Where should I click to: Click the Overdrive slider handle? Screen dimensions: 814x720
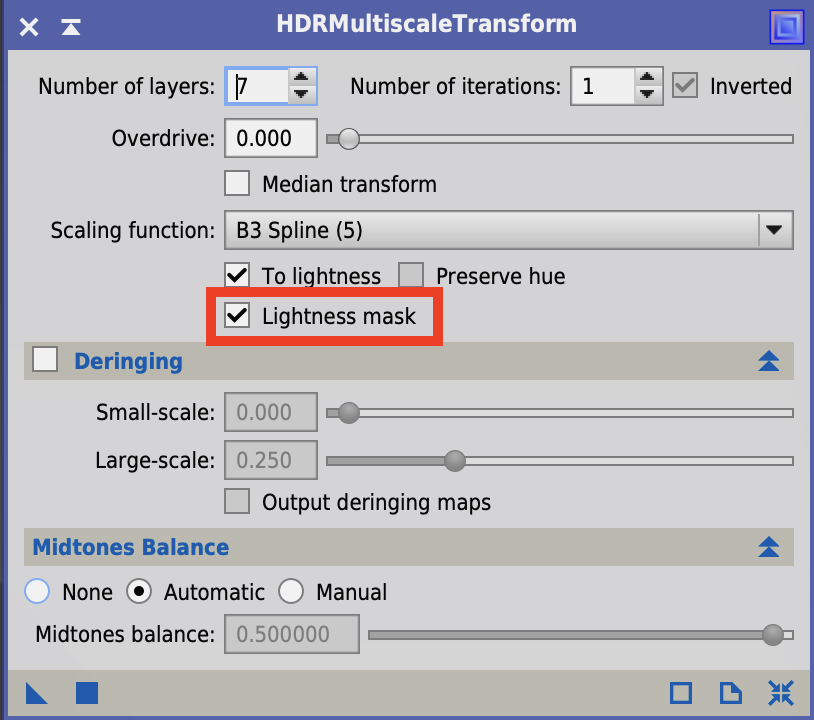click(349, 139)
